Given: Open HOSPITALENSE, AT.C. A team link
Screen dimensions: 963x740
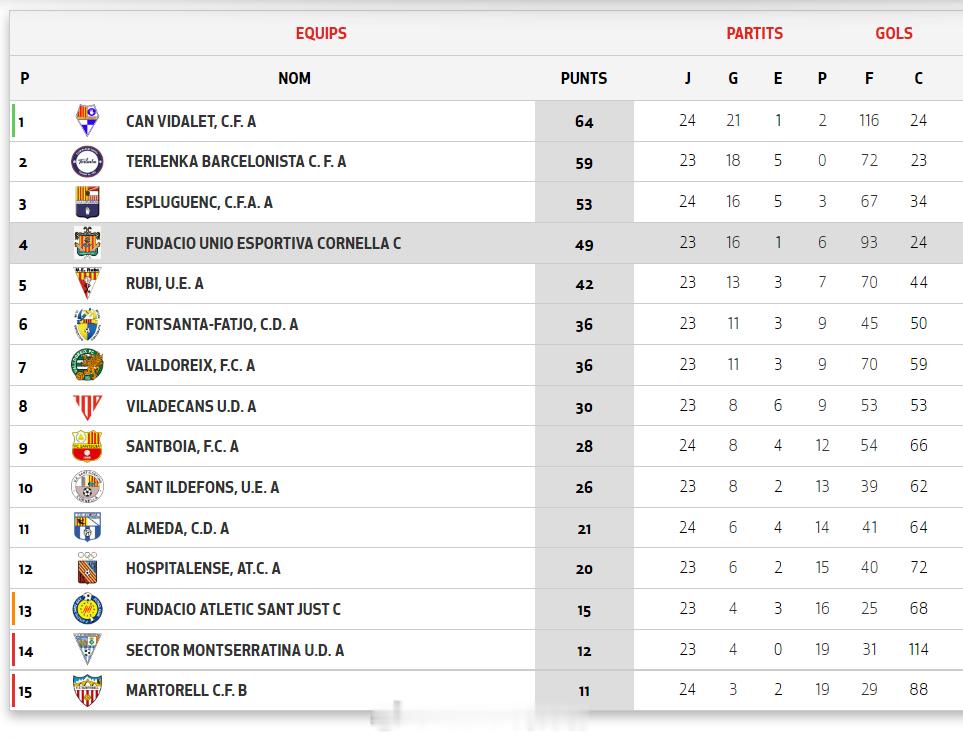Looking at the screenshot, I should (203, 569).
